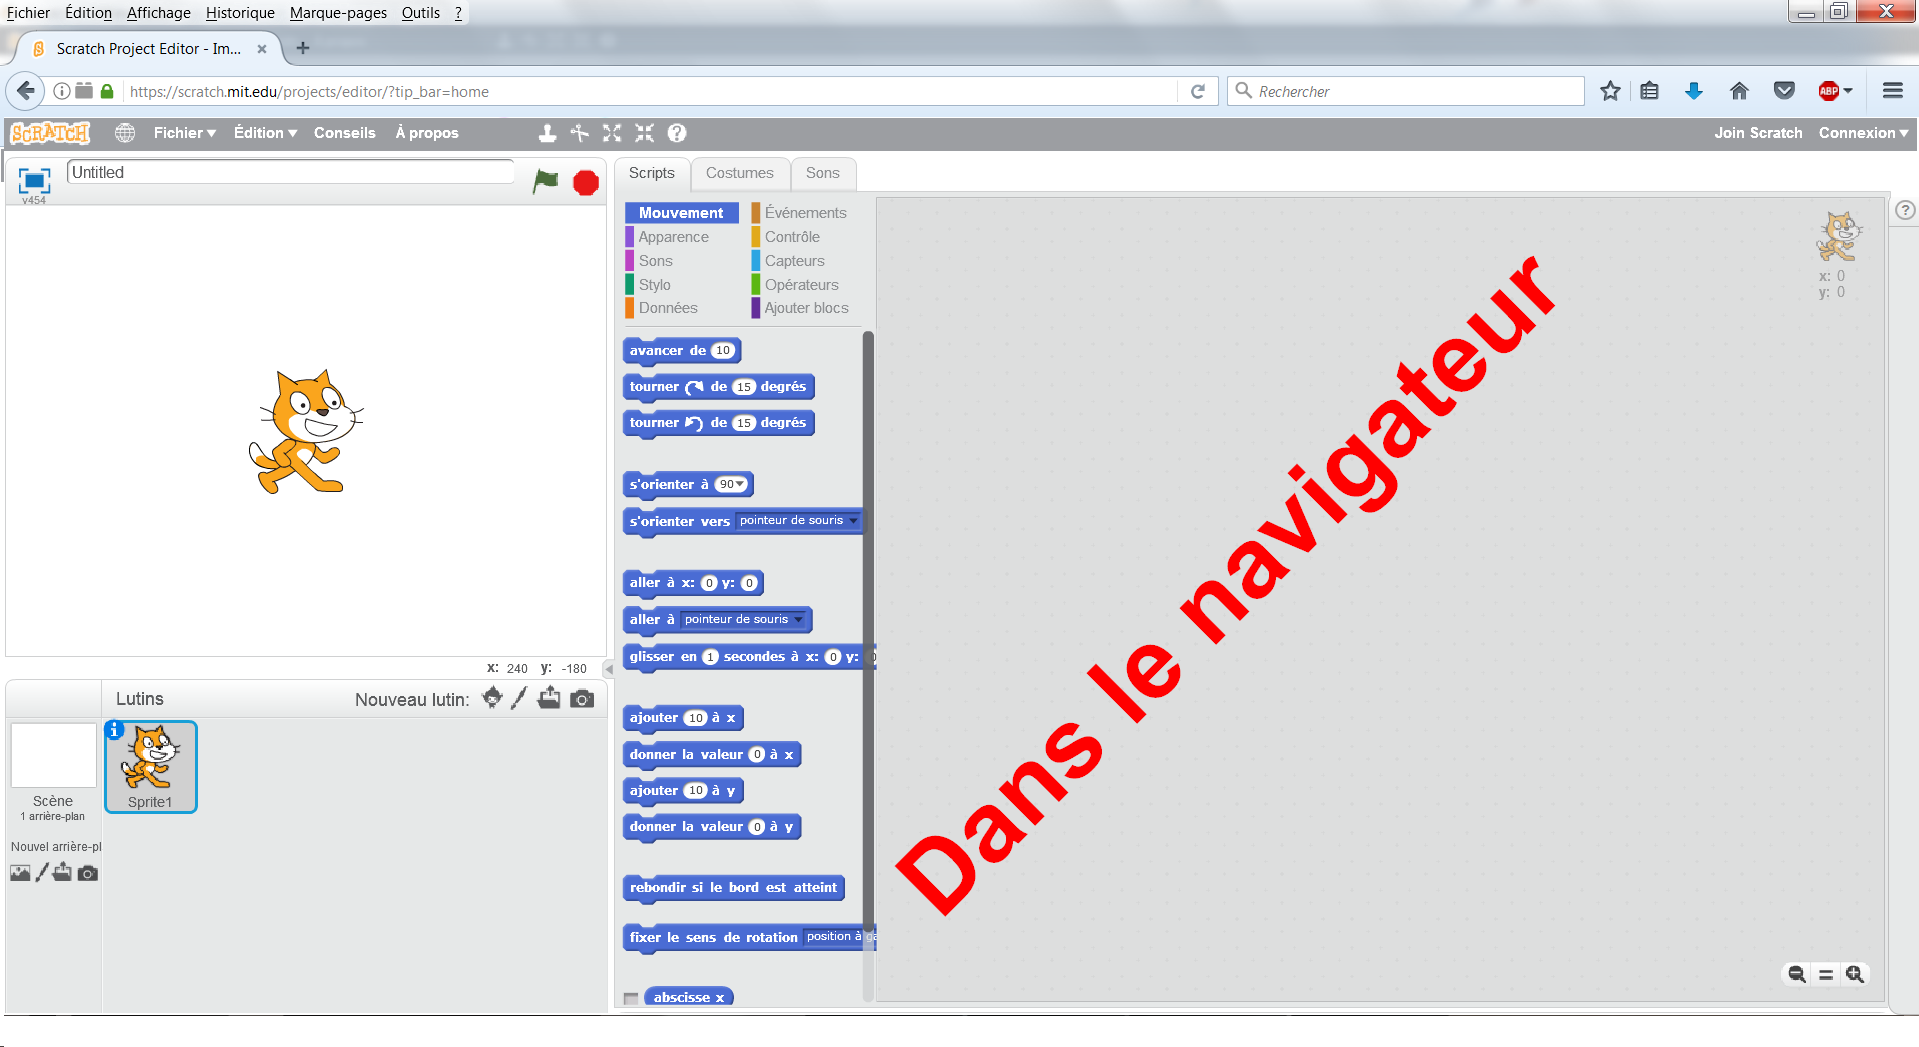
Task: Open the Fichier menu in the Scratch bar
Action: 184,133
